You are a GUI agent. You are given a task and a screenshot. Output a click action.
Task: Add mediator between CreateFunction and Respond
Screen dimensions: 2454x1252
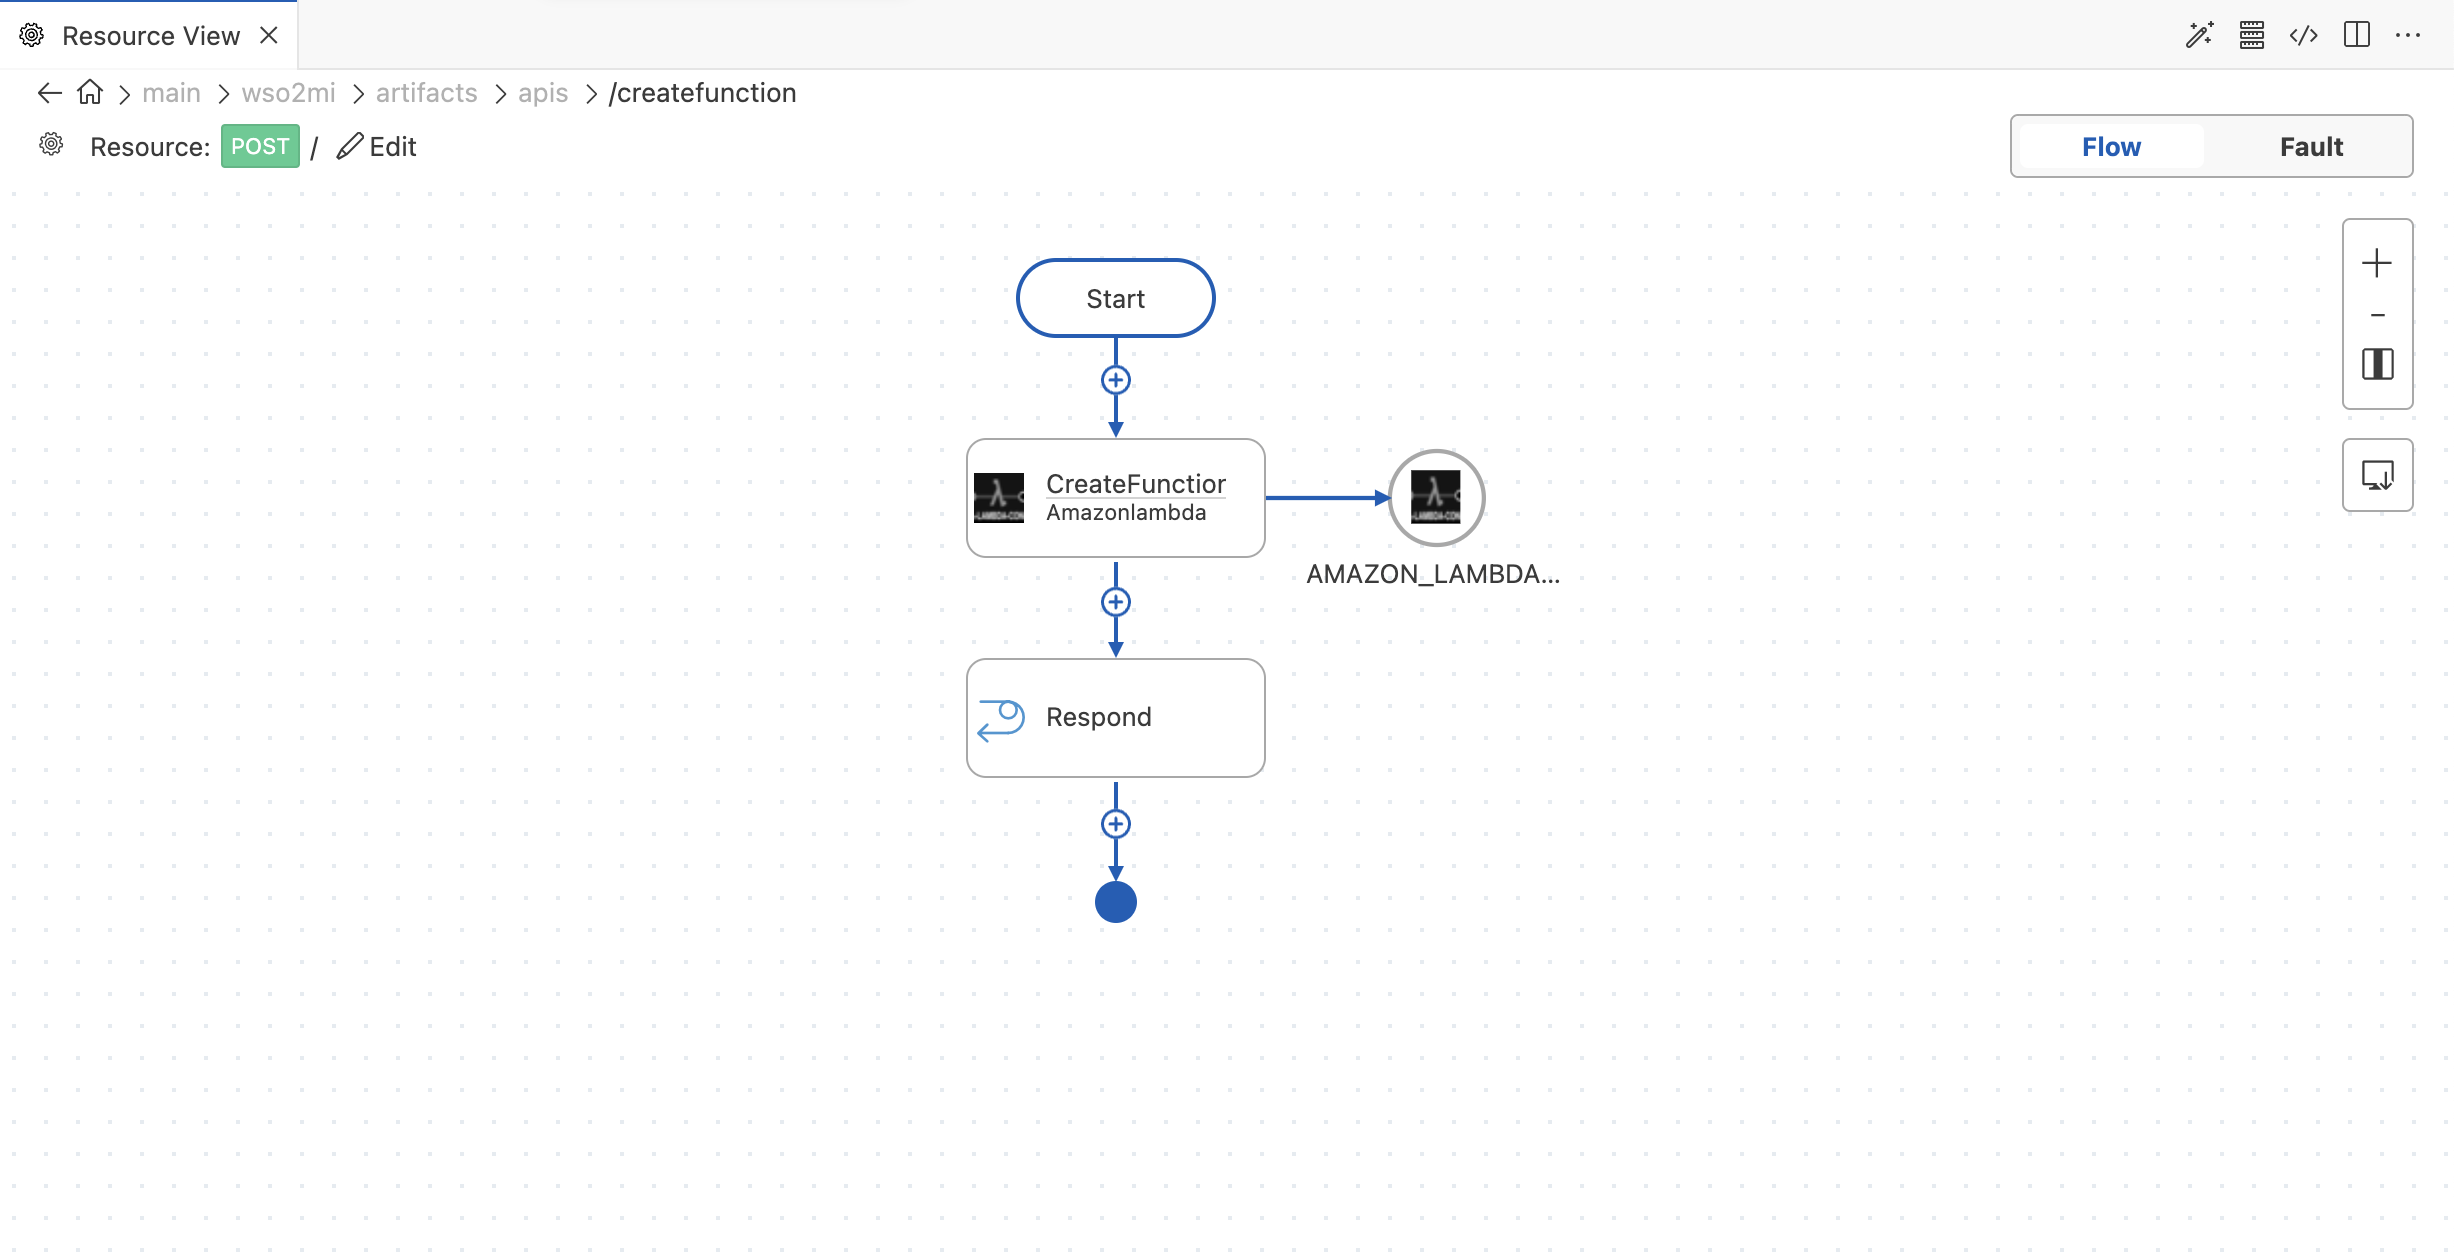pos(1116,602)
